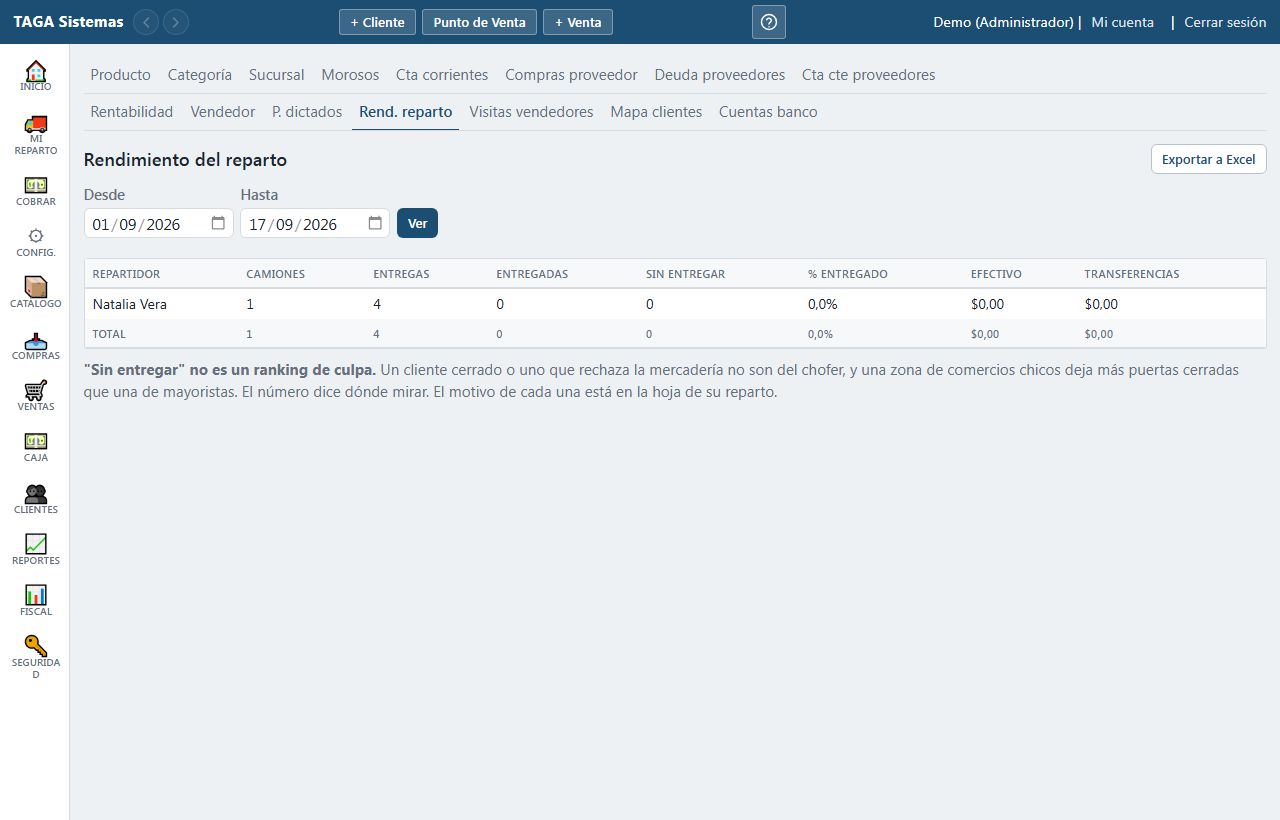
Task: Open the Cobrar sidebar icon
Action: click(x=35, y=185)
